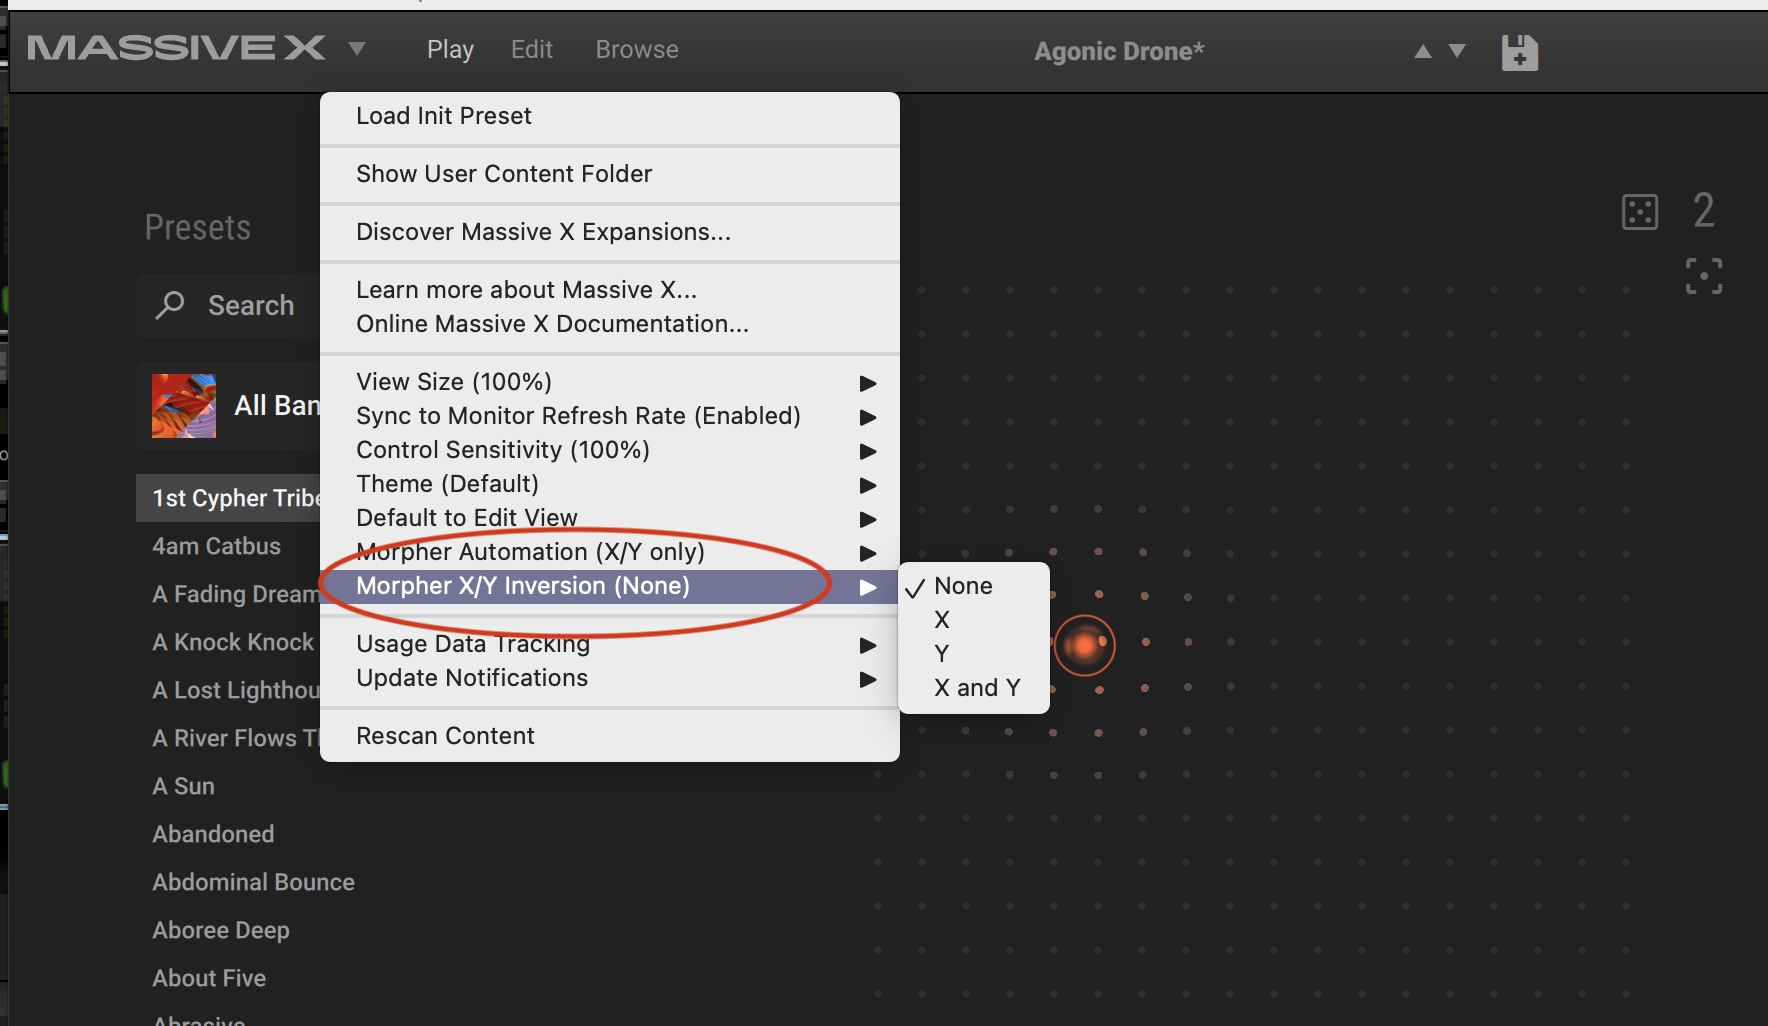Select the A Fading Dream preset

(x=236, y=594)
